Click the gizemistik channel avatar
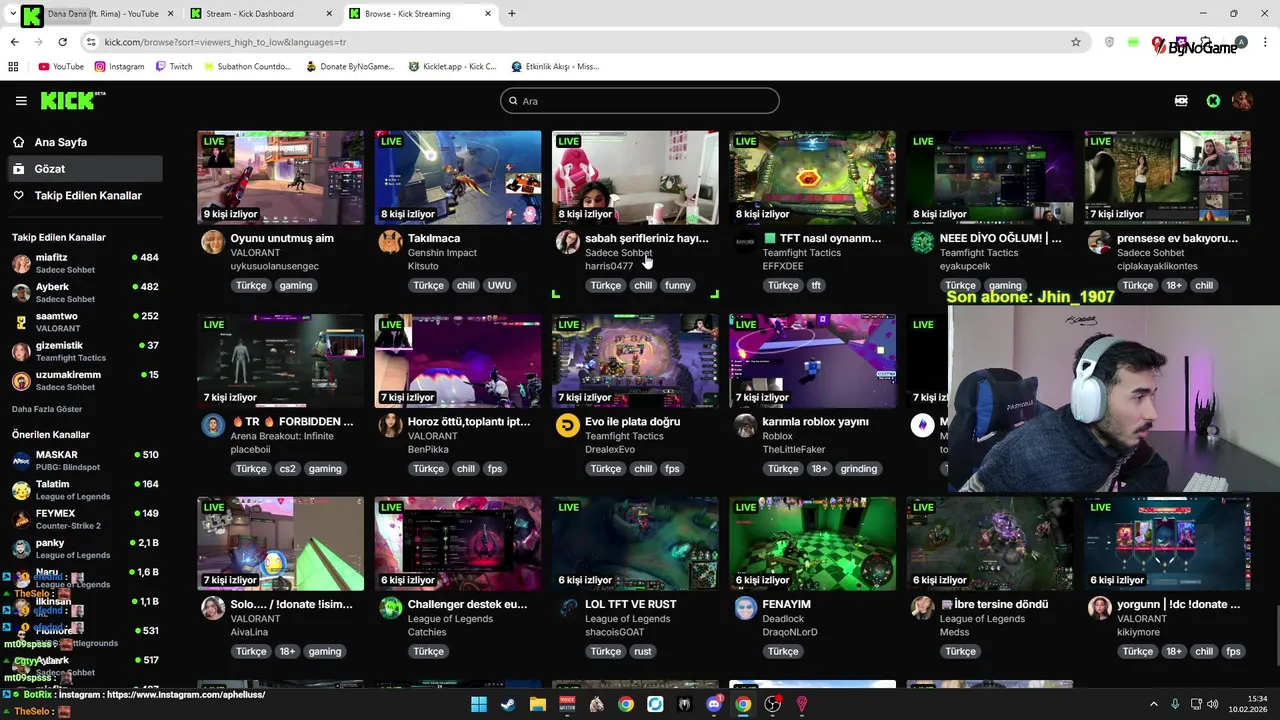This screenshot has height=720, width=1280. [21, 352]
